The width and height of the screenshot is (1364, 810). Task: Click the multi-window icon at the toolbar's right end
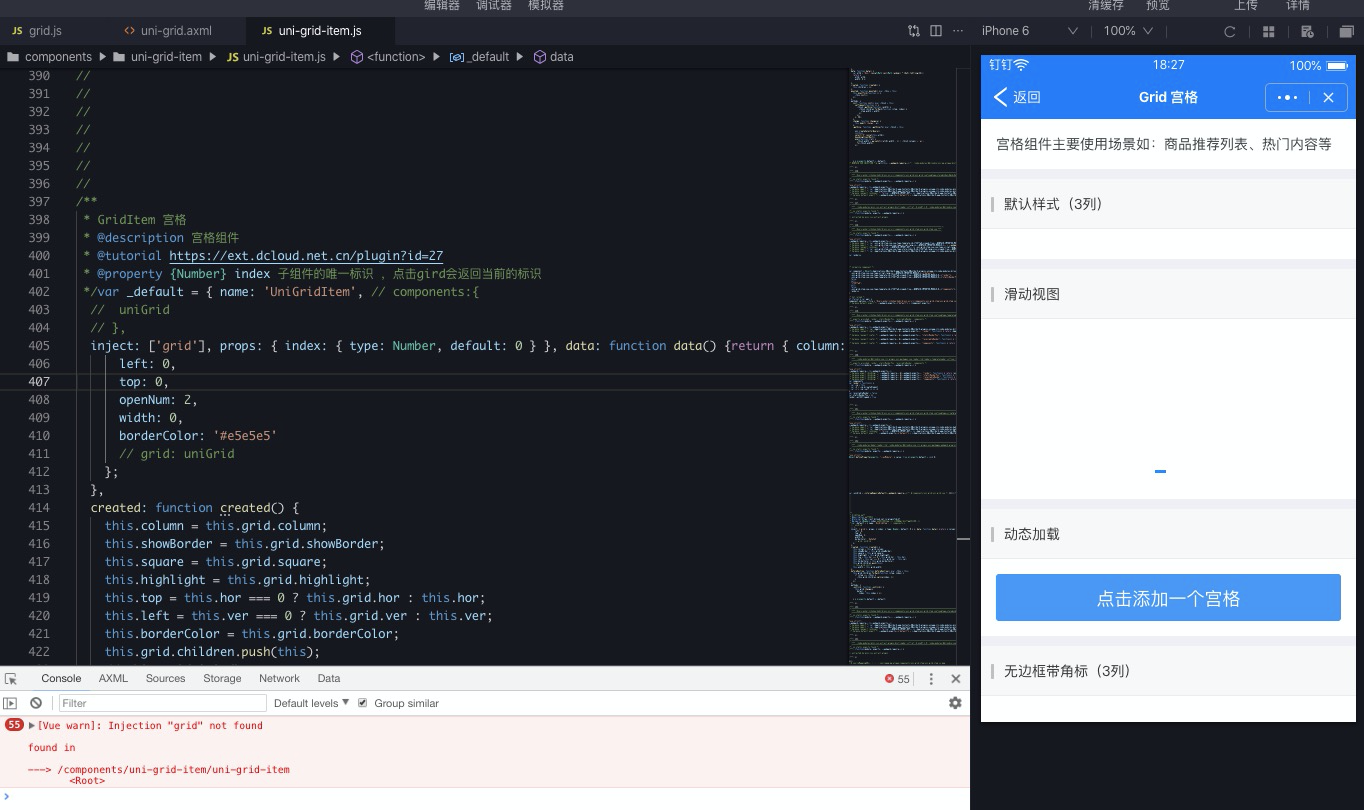point(1347,31)
